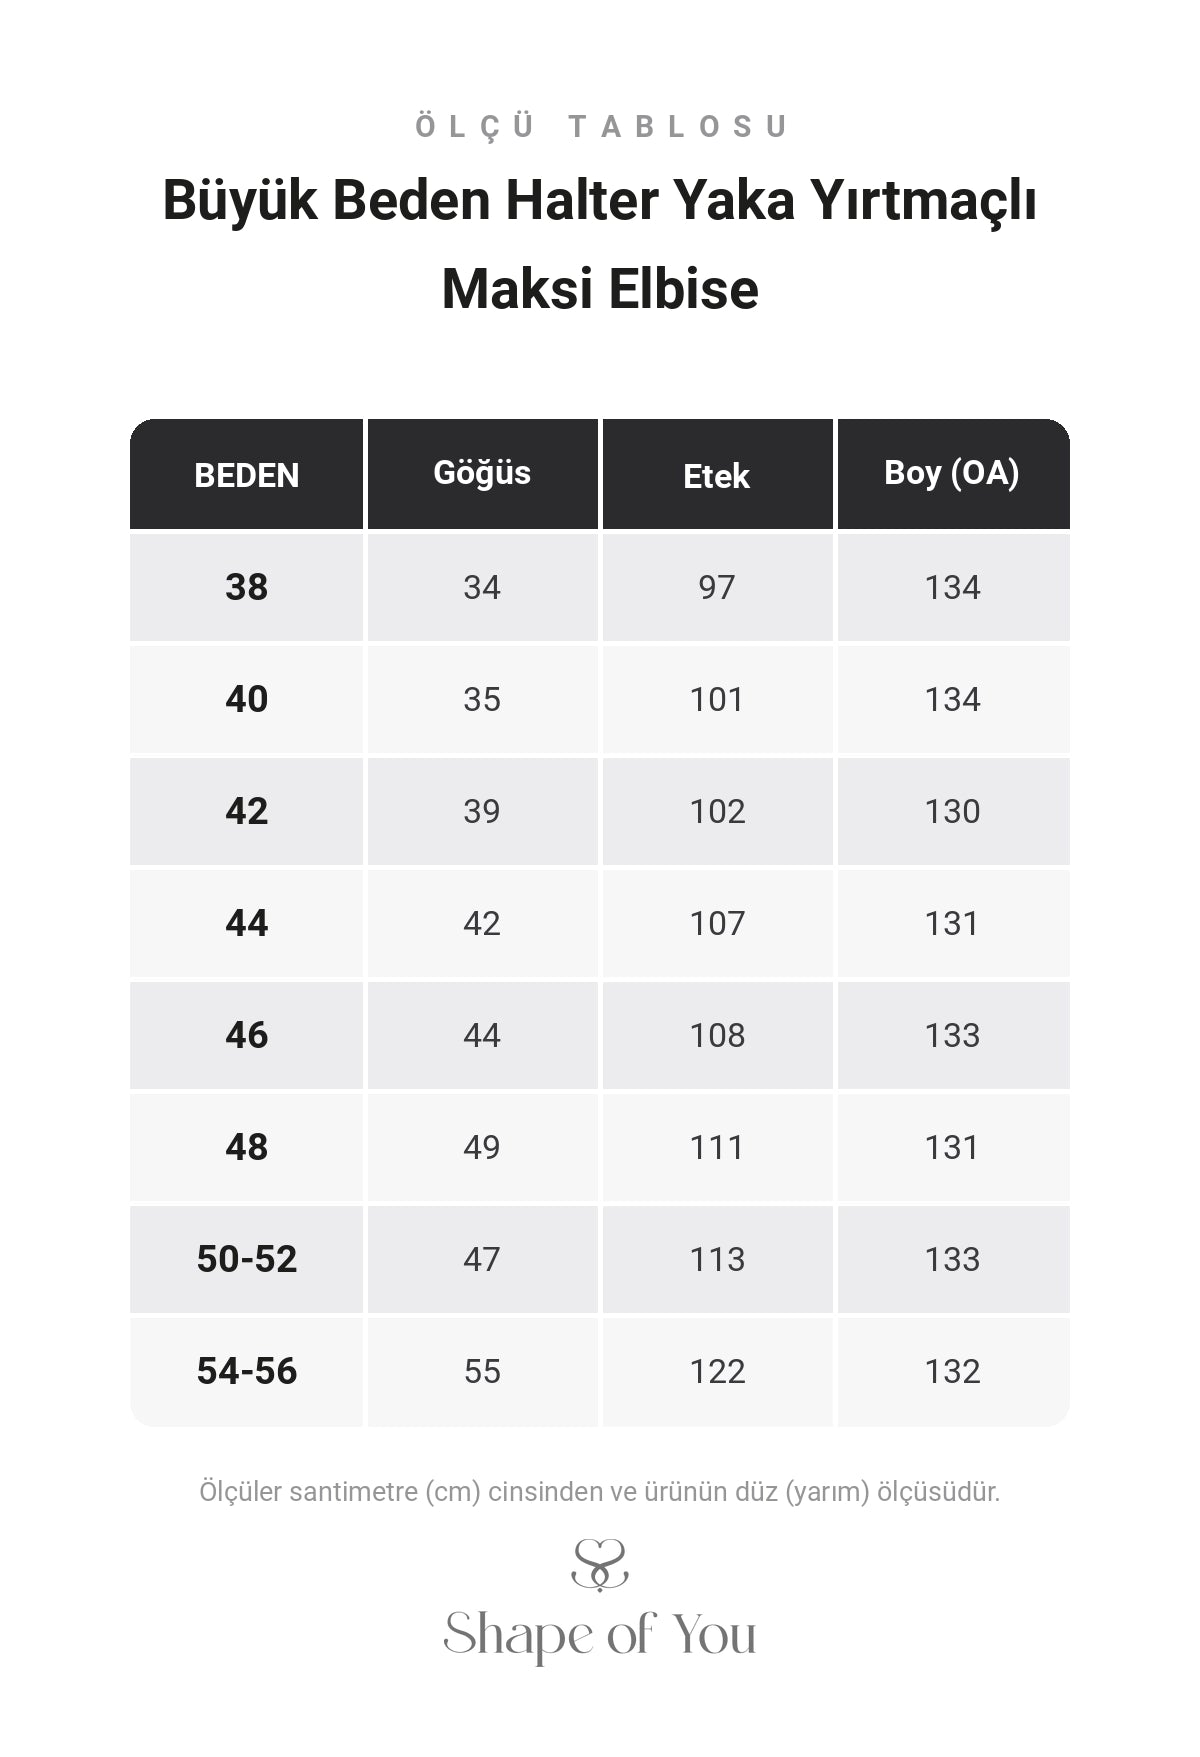Click the Göğüs value 55 cell
1200x1757 pixels.
tap(482, 1371)
